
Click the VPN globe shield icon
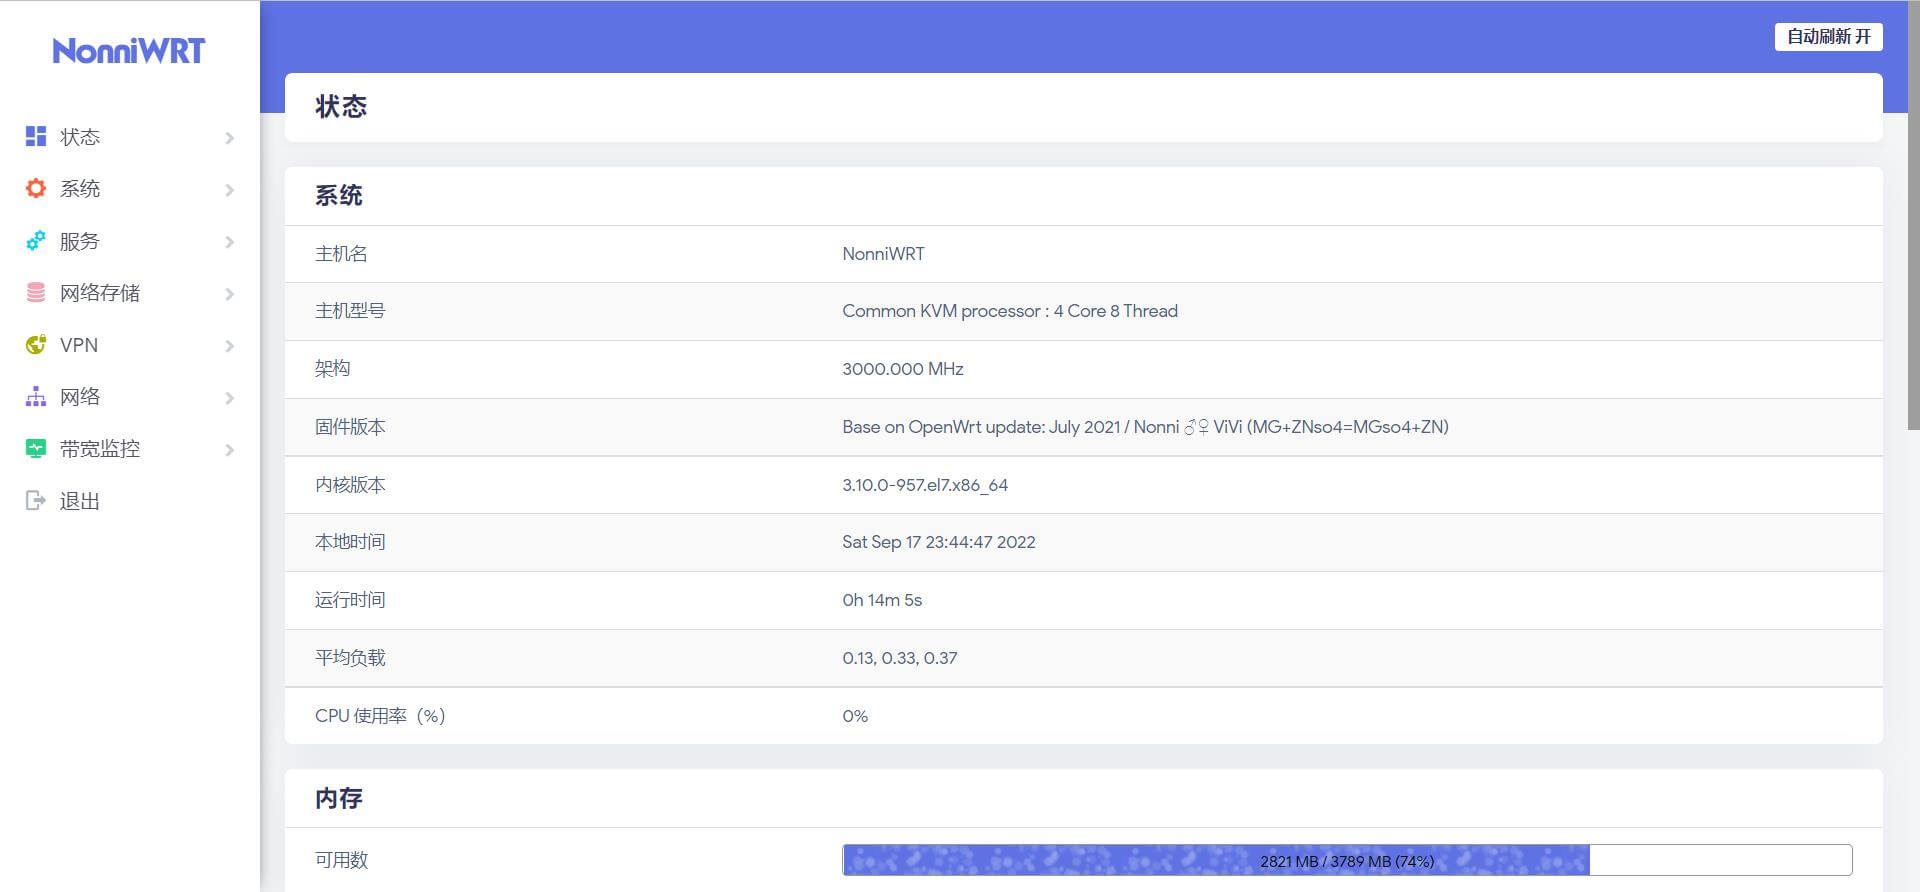pyautogui.click(x=36, y=345)
